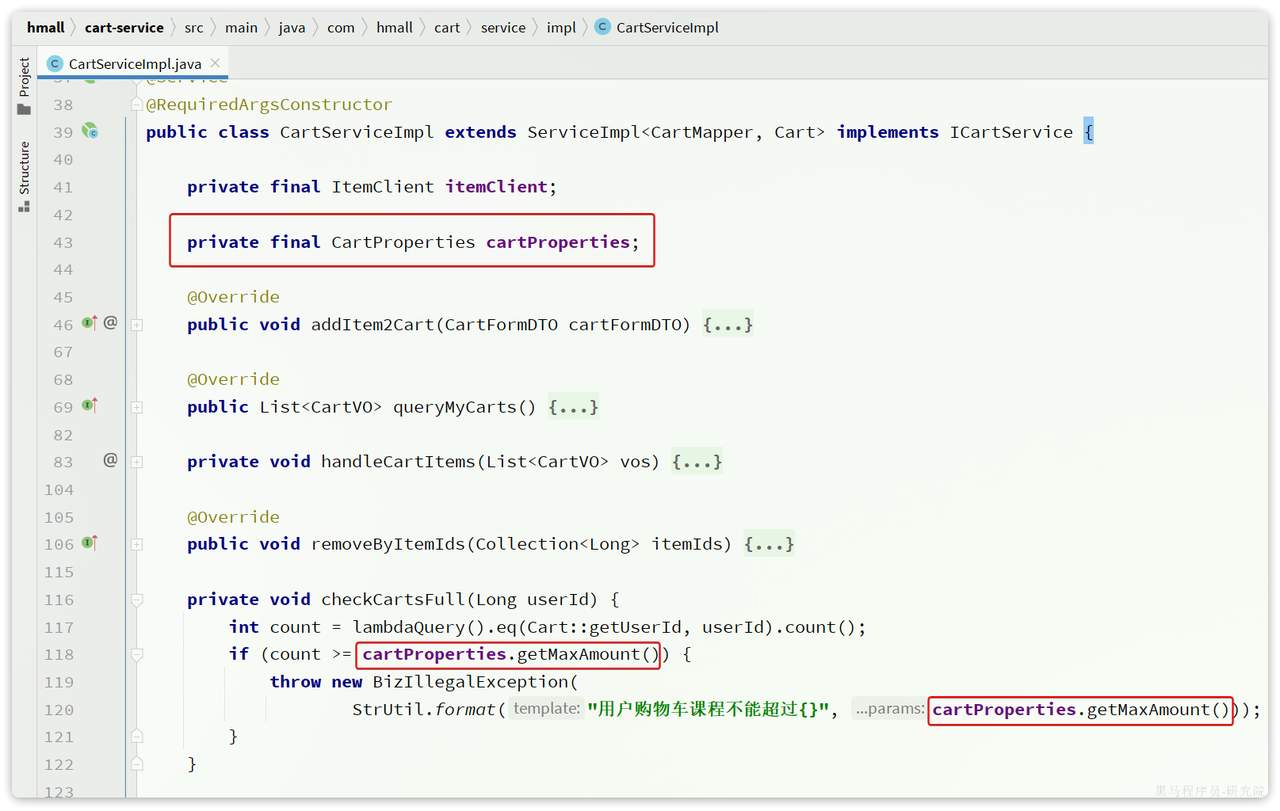Screen dimensions: 1280x811
Task: Navigate to main breadcrumb
Action: [x=241, y=27]
